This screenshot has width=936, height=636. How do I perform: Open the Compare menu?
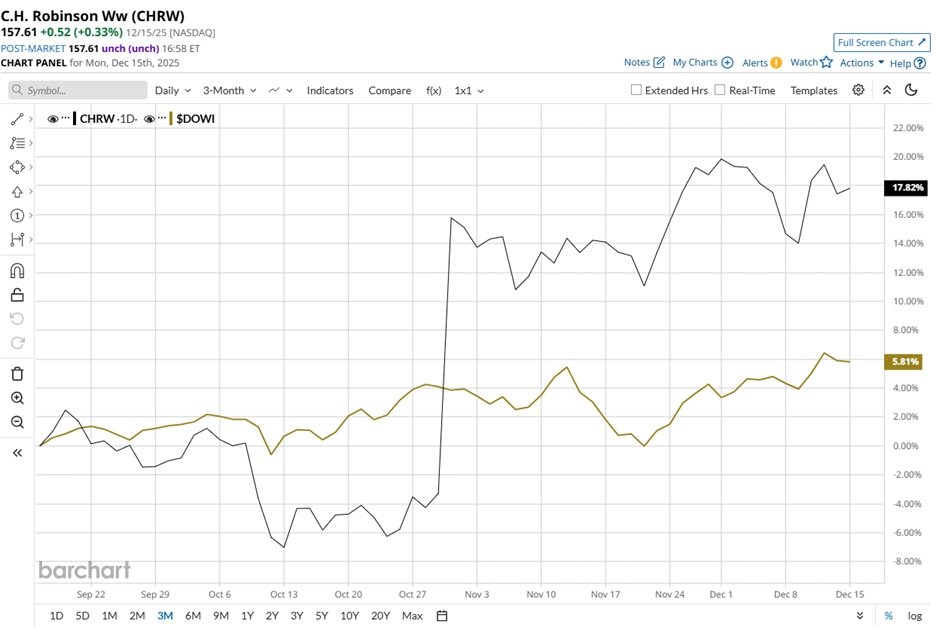[x=389, y=90]
